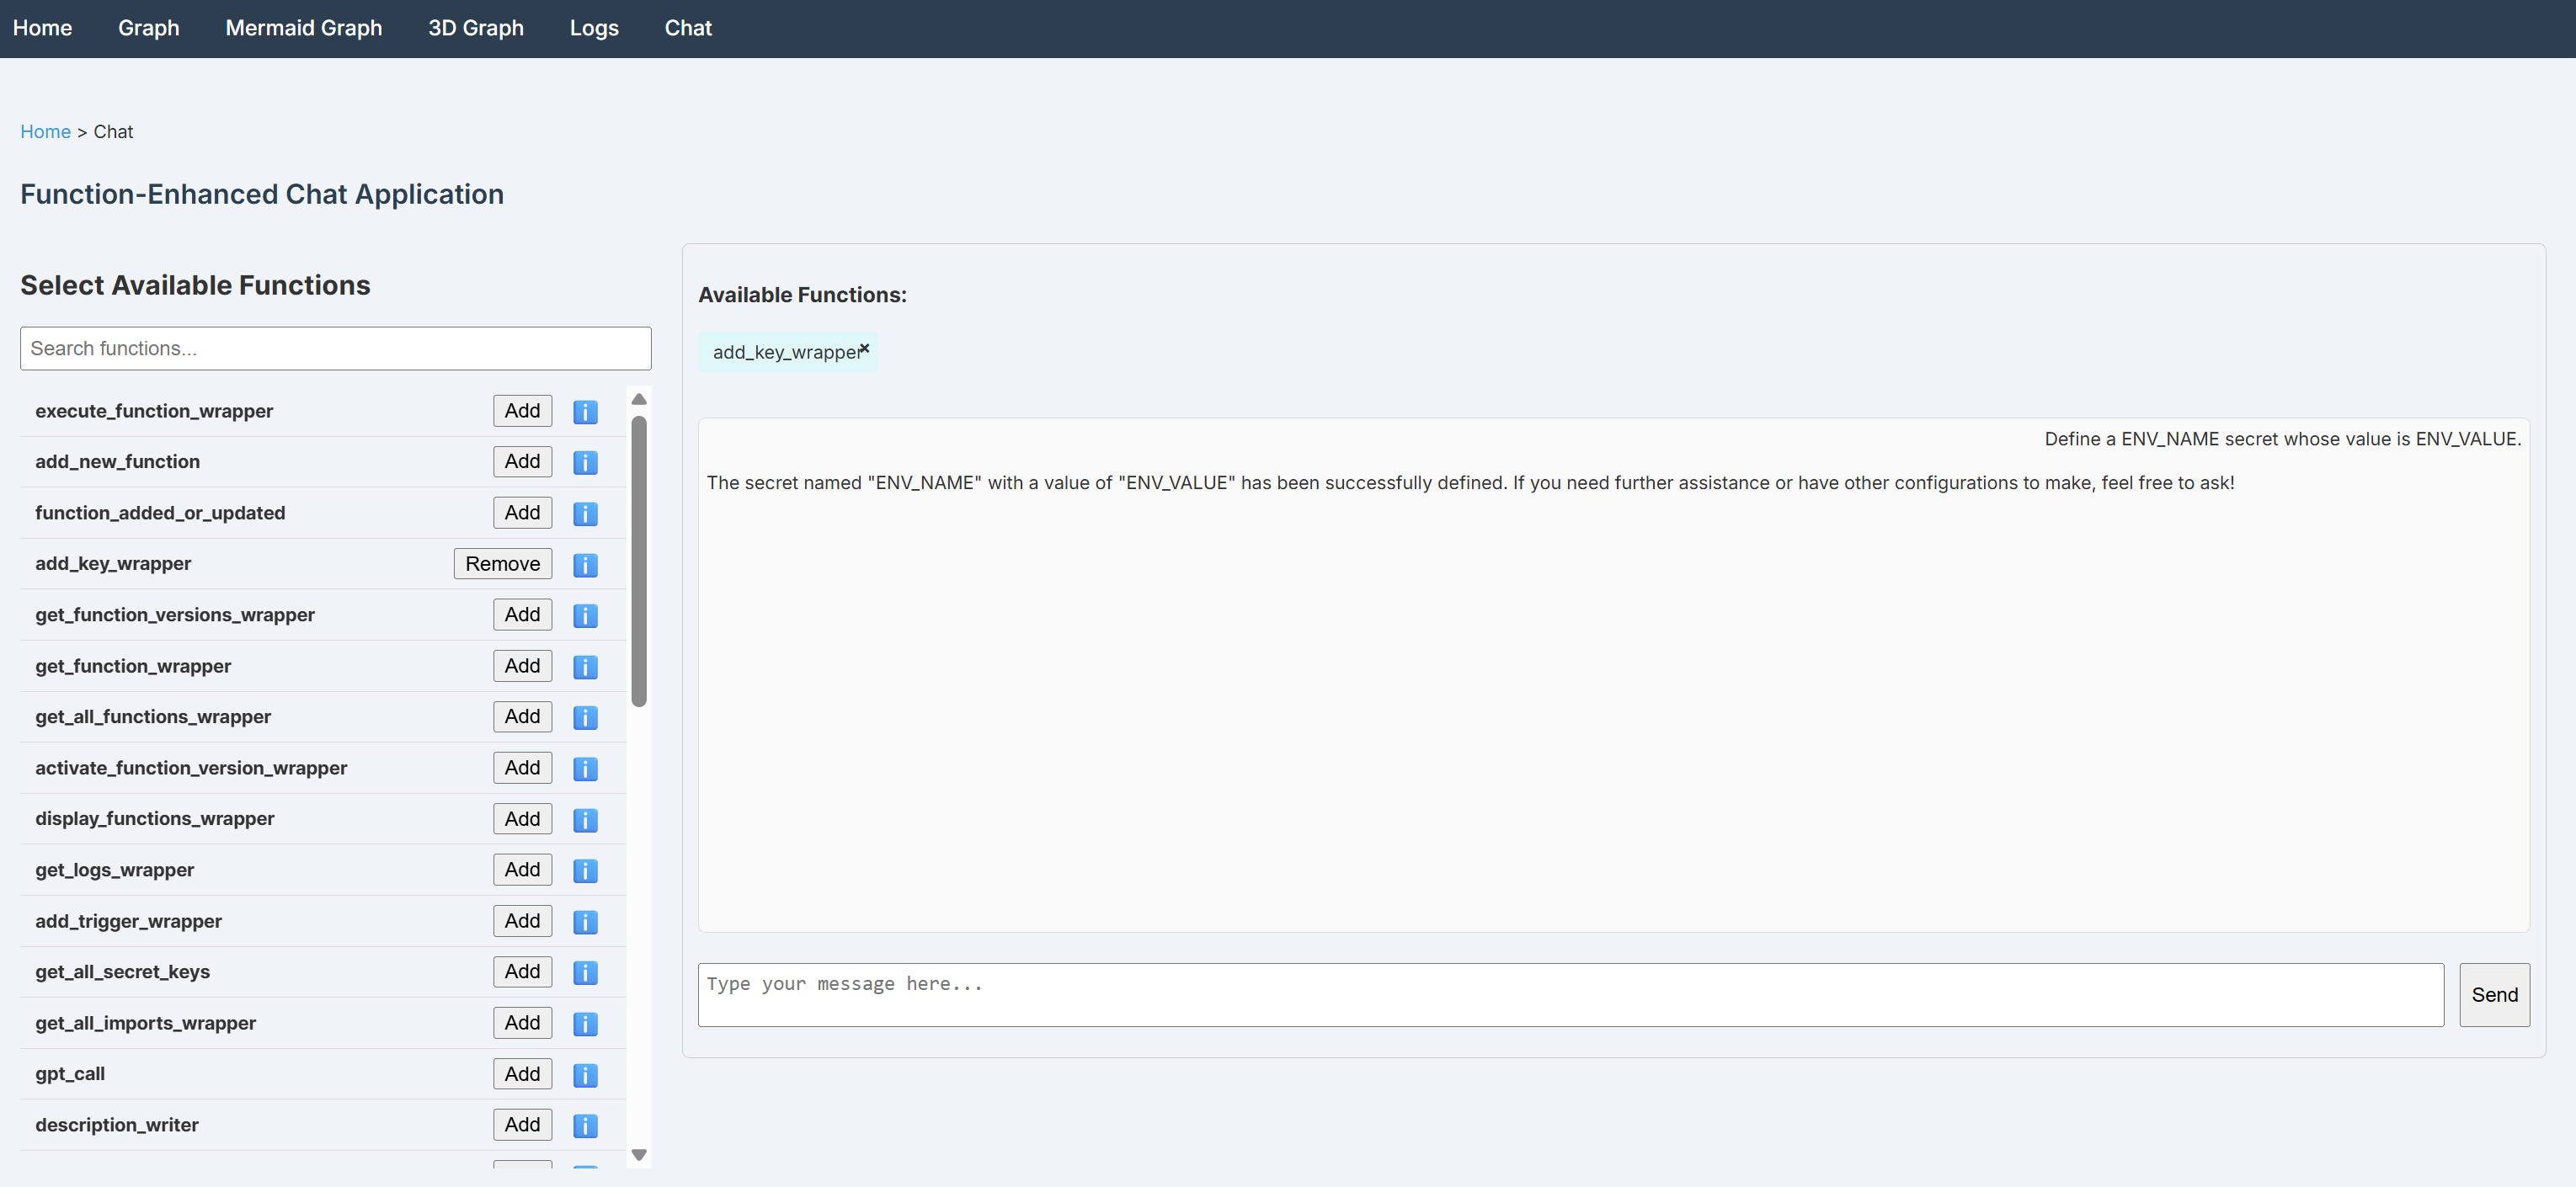This screenshot has width=2576, height=1187.
Task: Open info icon for execute_function_wrapper
Action: [x=585, y=412]
